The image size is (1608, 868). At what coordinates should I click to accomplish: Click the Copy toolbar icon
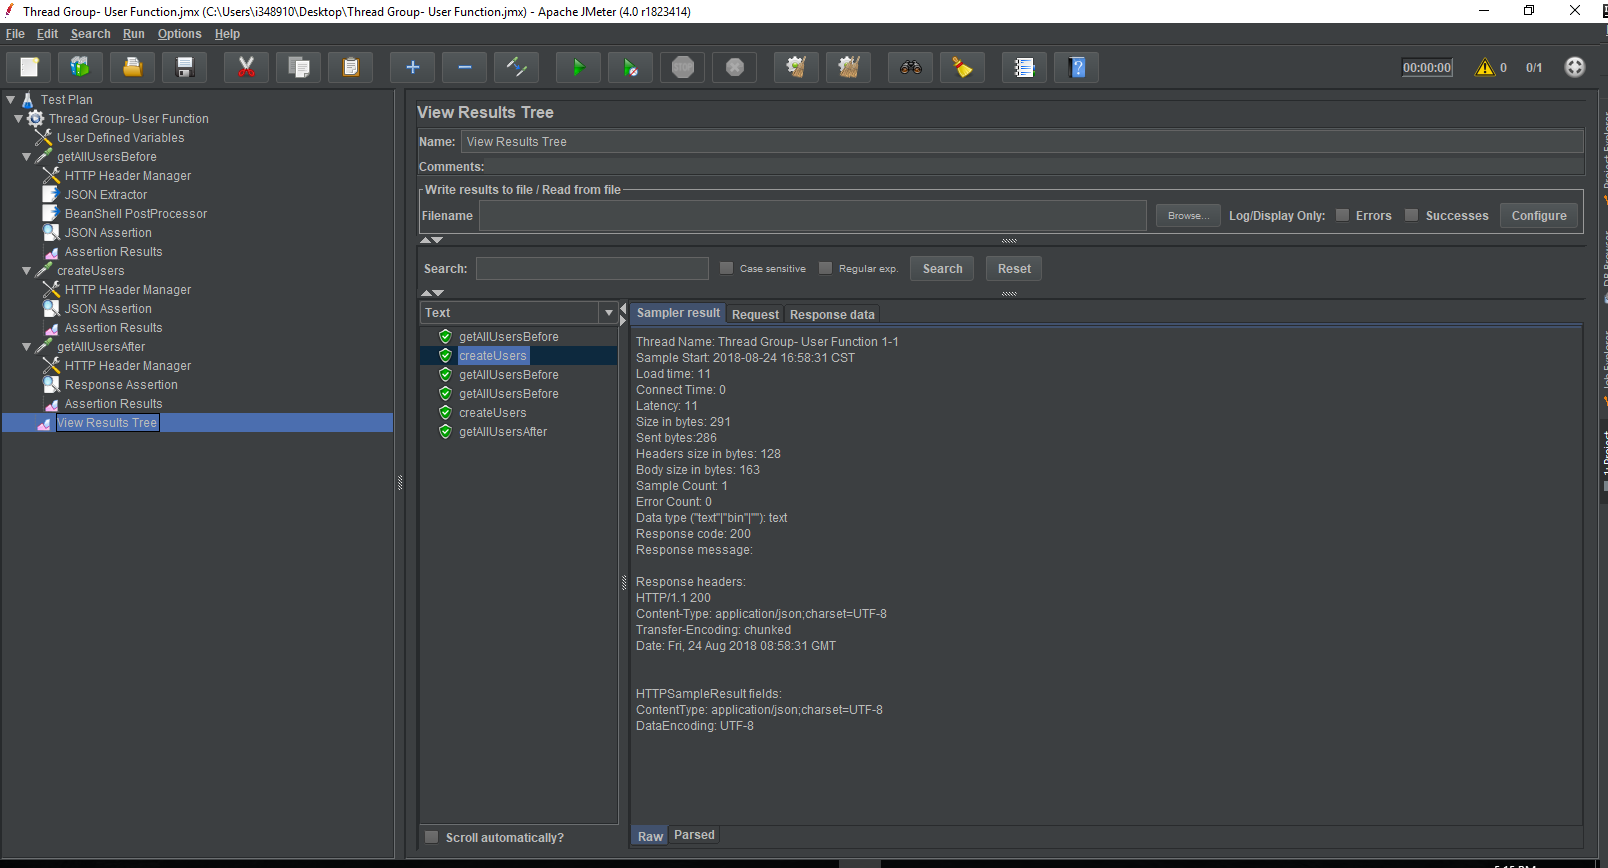click(298, 67)
